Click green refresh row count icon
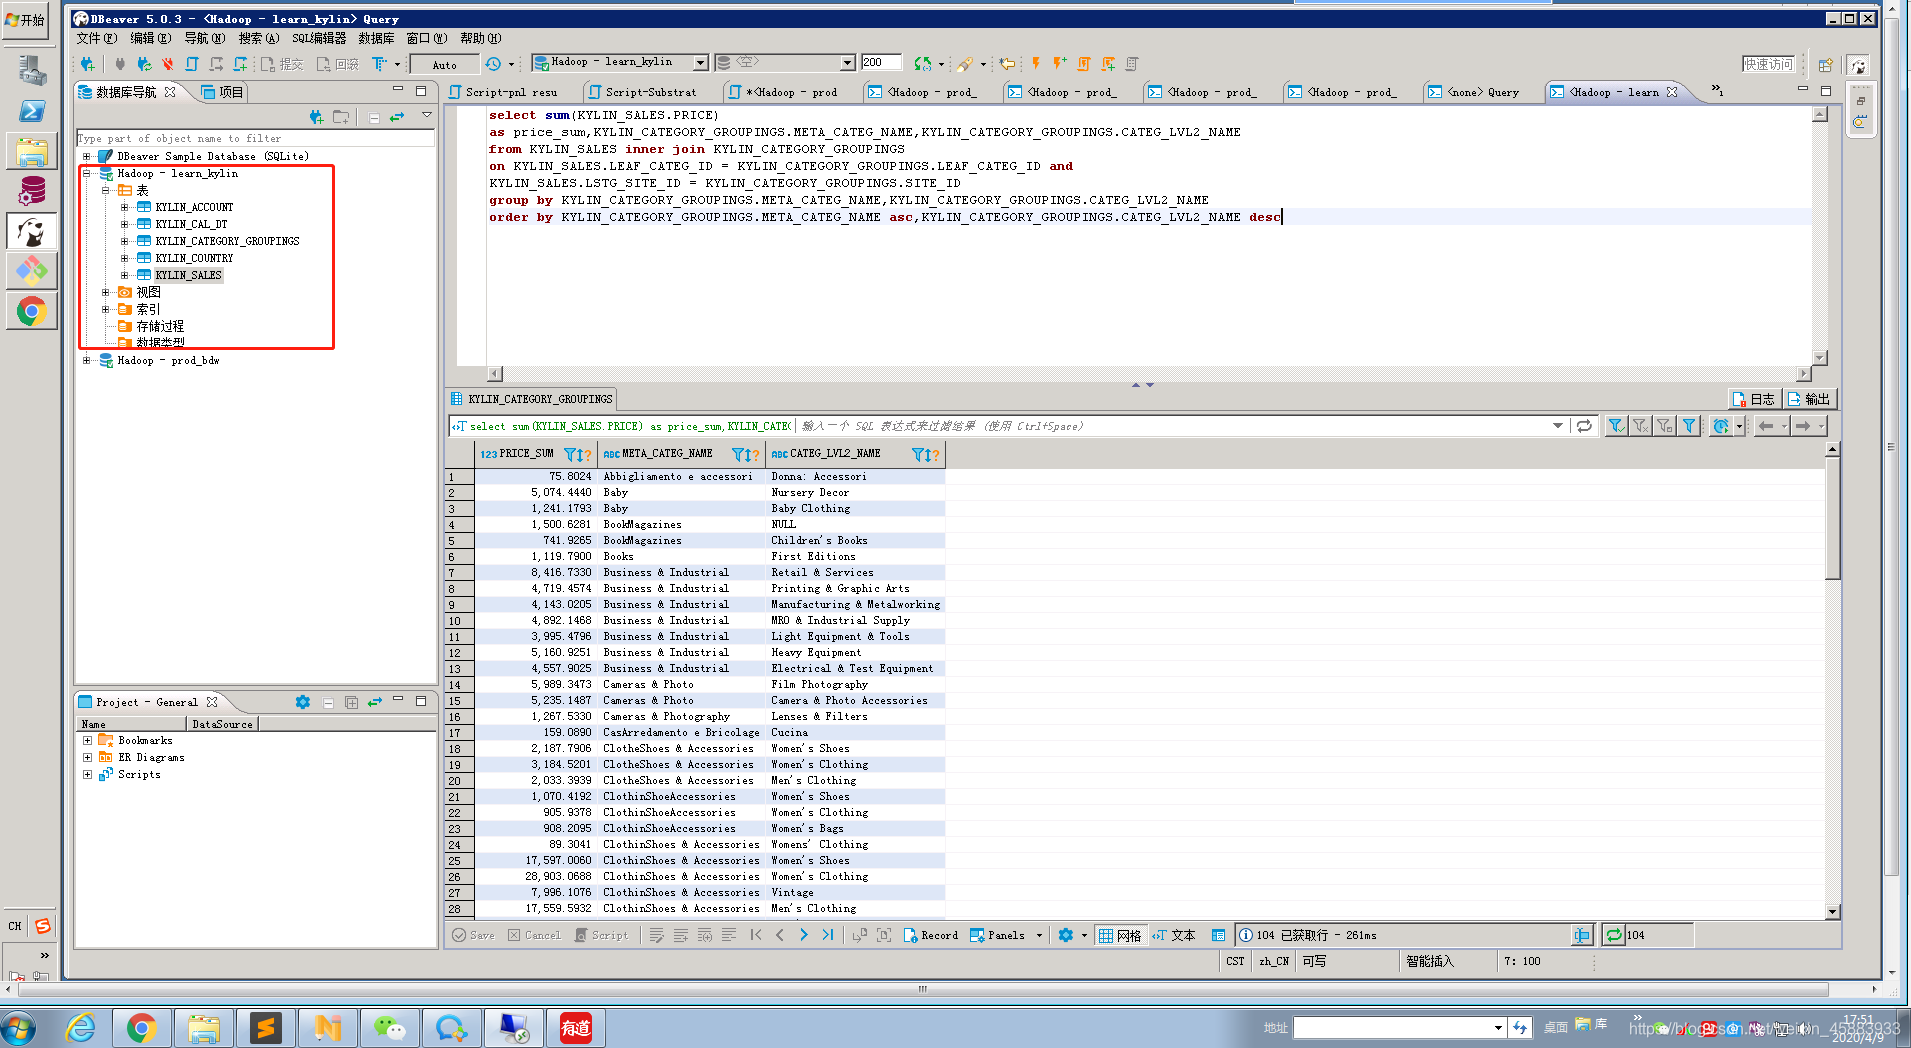Viewport: 1911px width, 1048px height. [1613, 935]
